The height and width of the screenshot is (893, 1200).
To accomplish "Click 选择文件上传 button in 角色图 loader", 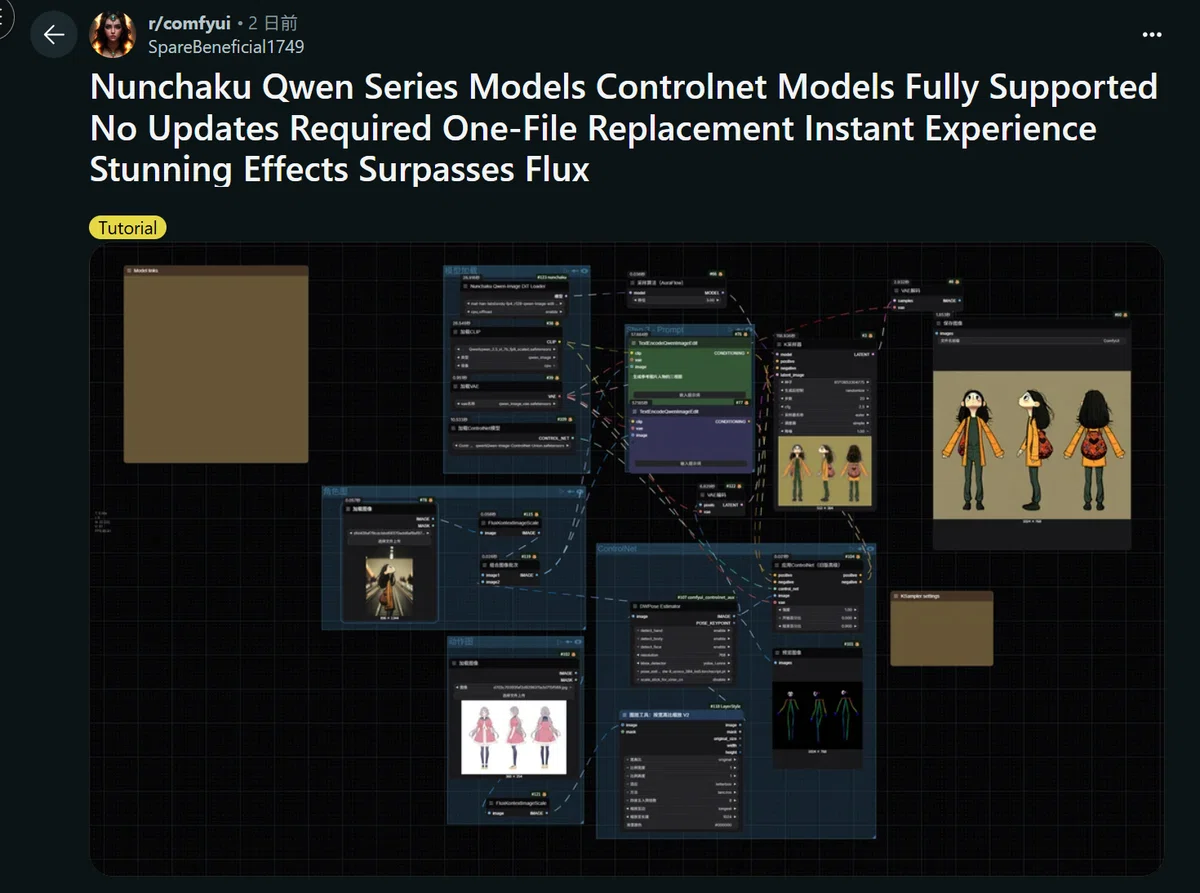I will (x=389, y=541).
